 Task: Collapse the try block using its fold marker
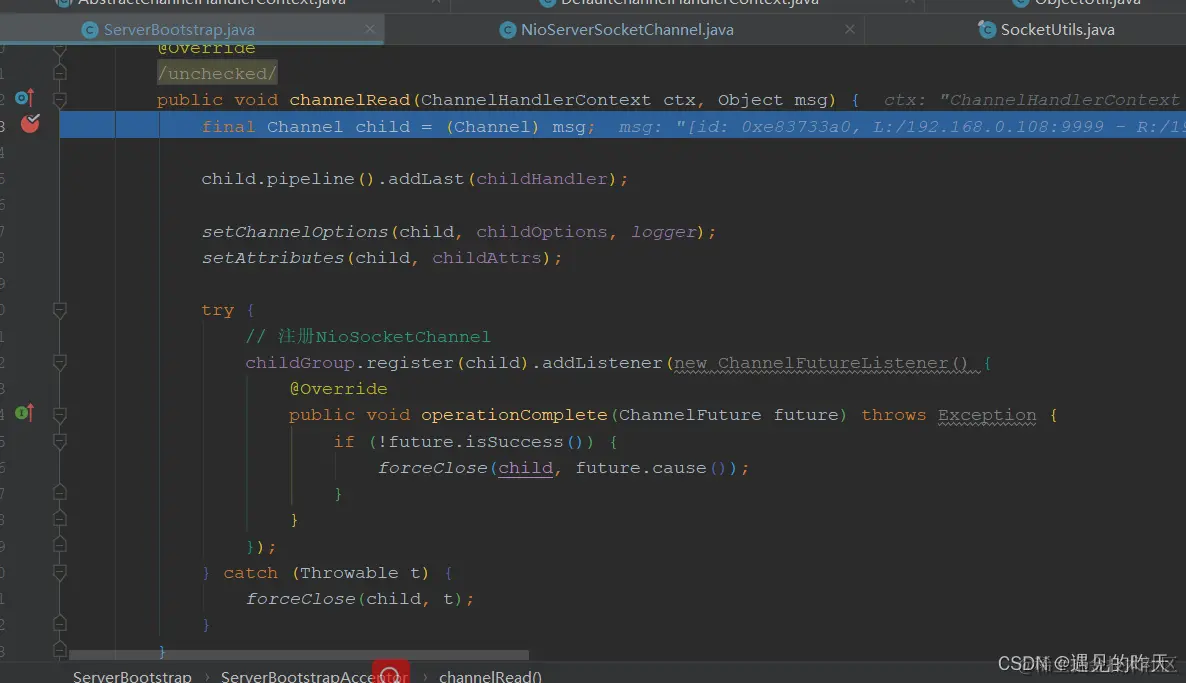[x=60, y=309]
